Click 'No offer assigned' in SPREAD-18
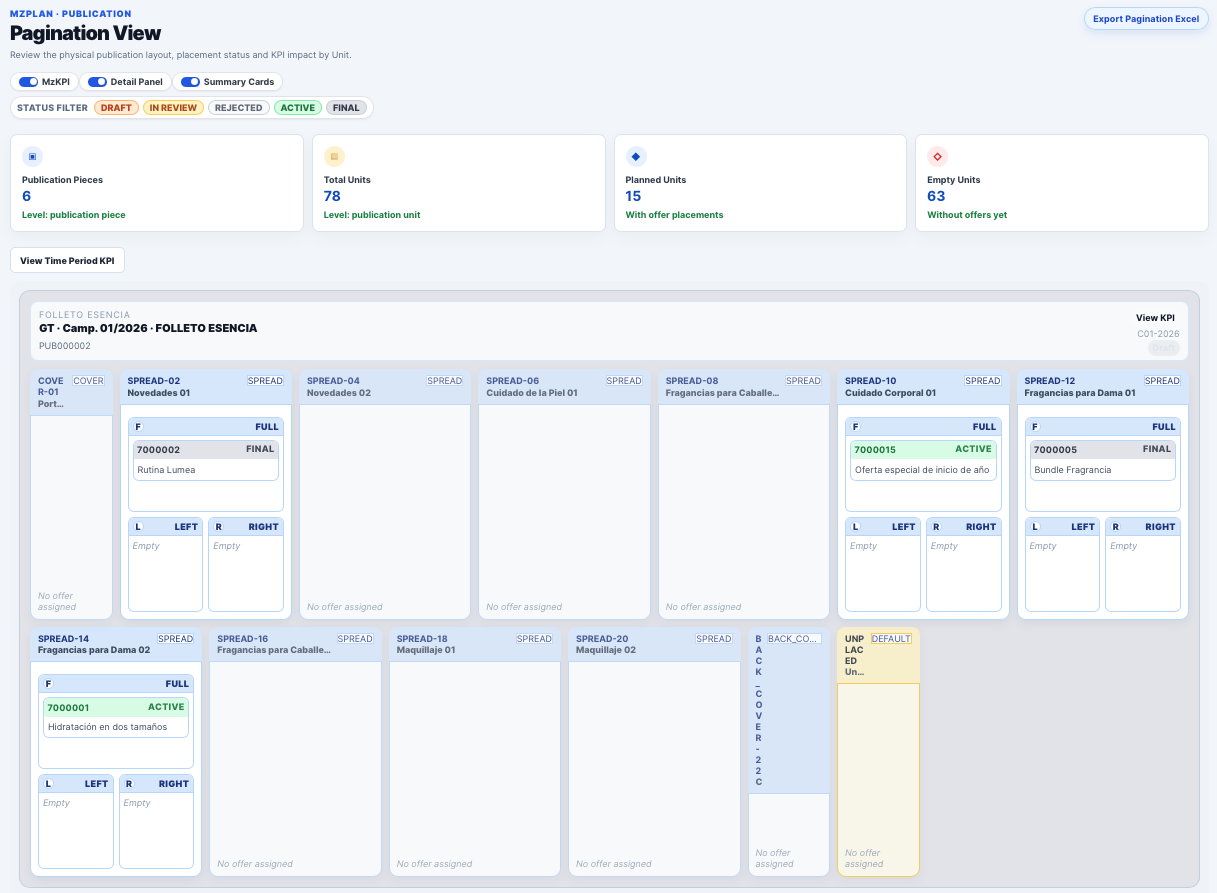This screenshot has width=1217, height=893. [x=434, y=864]
